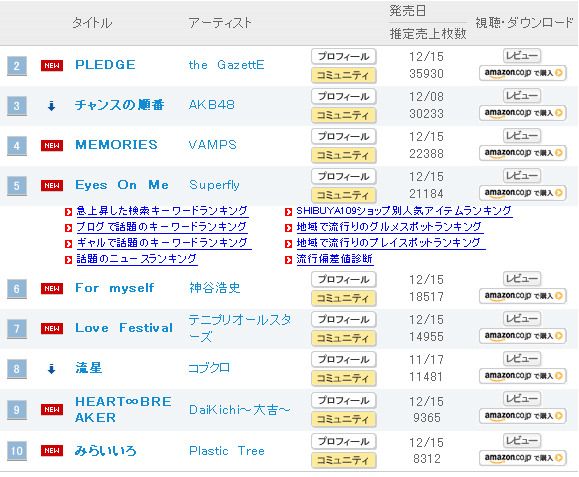This screenshot has height=477, width=579.
Task: Open Love Festival title link
Action: point(124,328)
